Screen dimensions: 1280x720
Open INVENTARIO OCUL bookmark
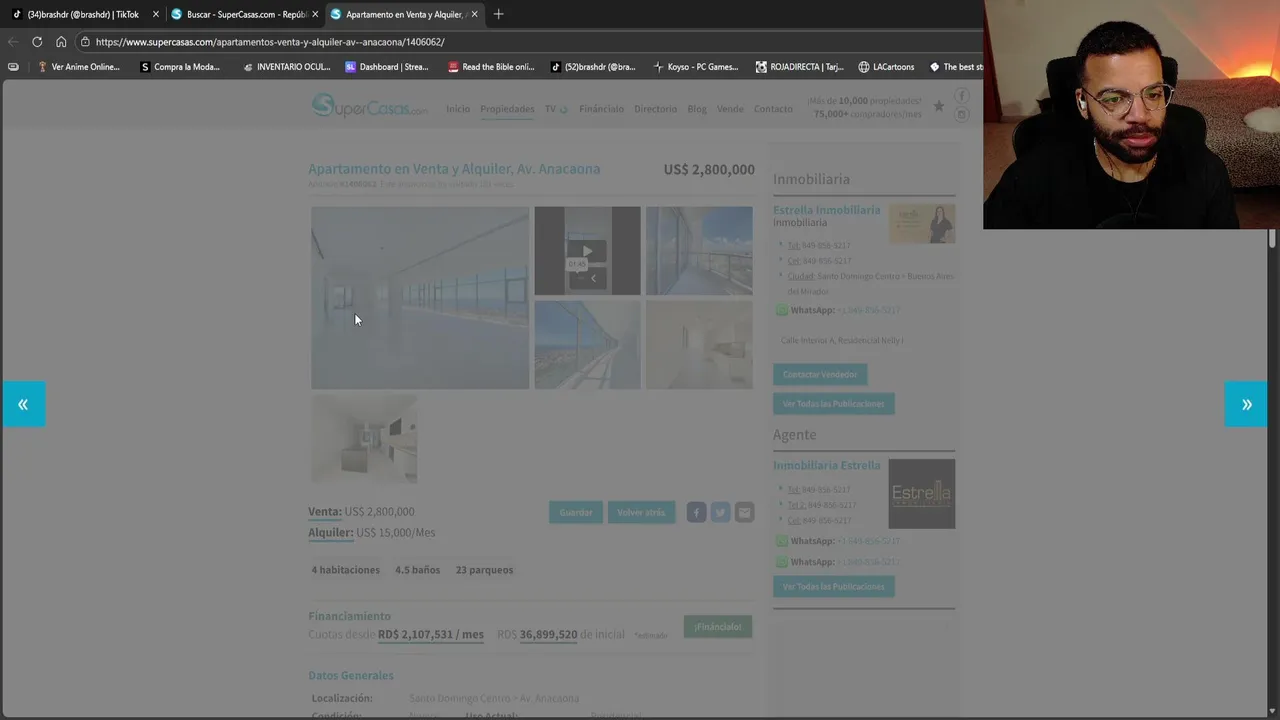[286, 67]
